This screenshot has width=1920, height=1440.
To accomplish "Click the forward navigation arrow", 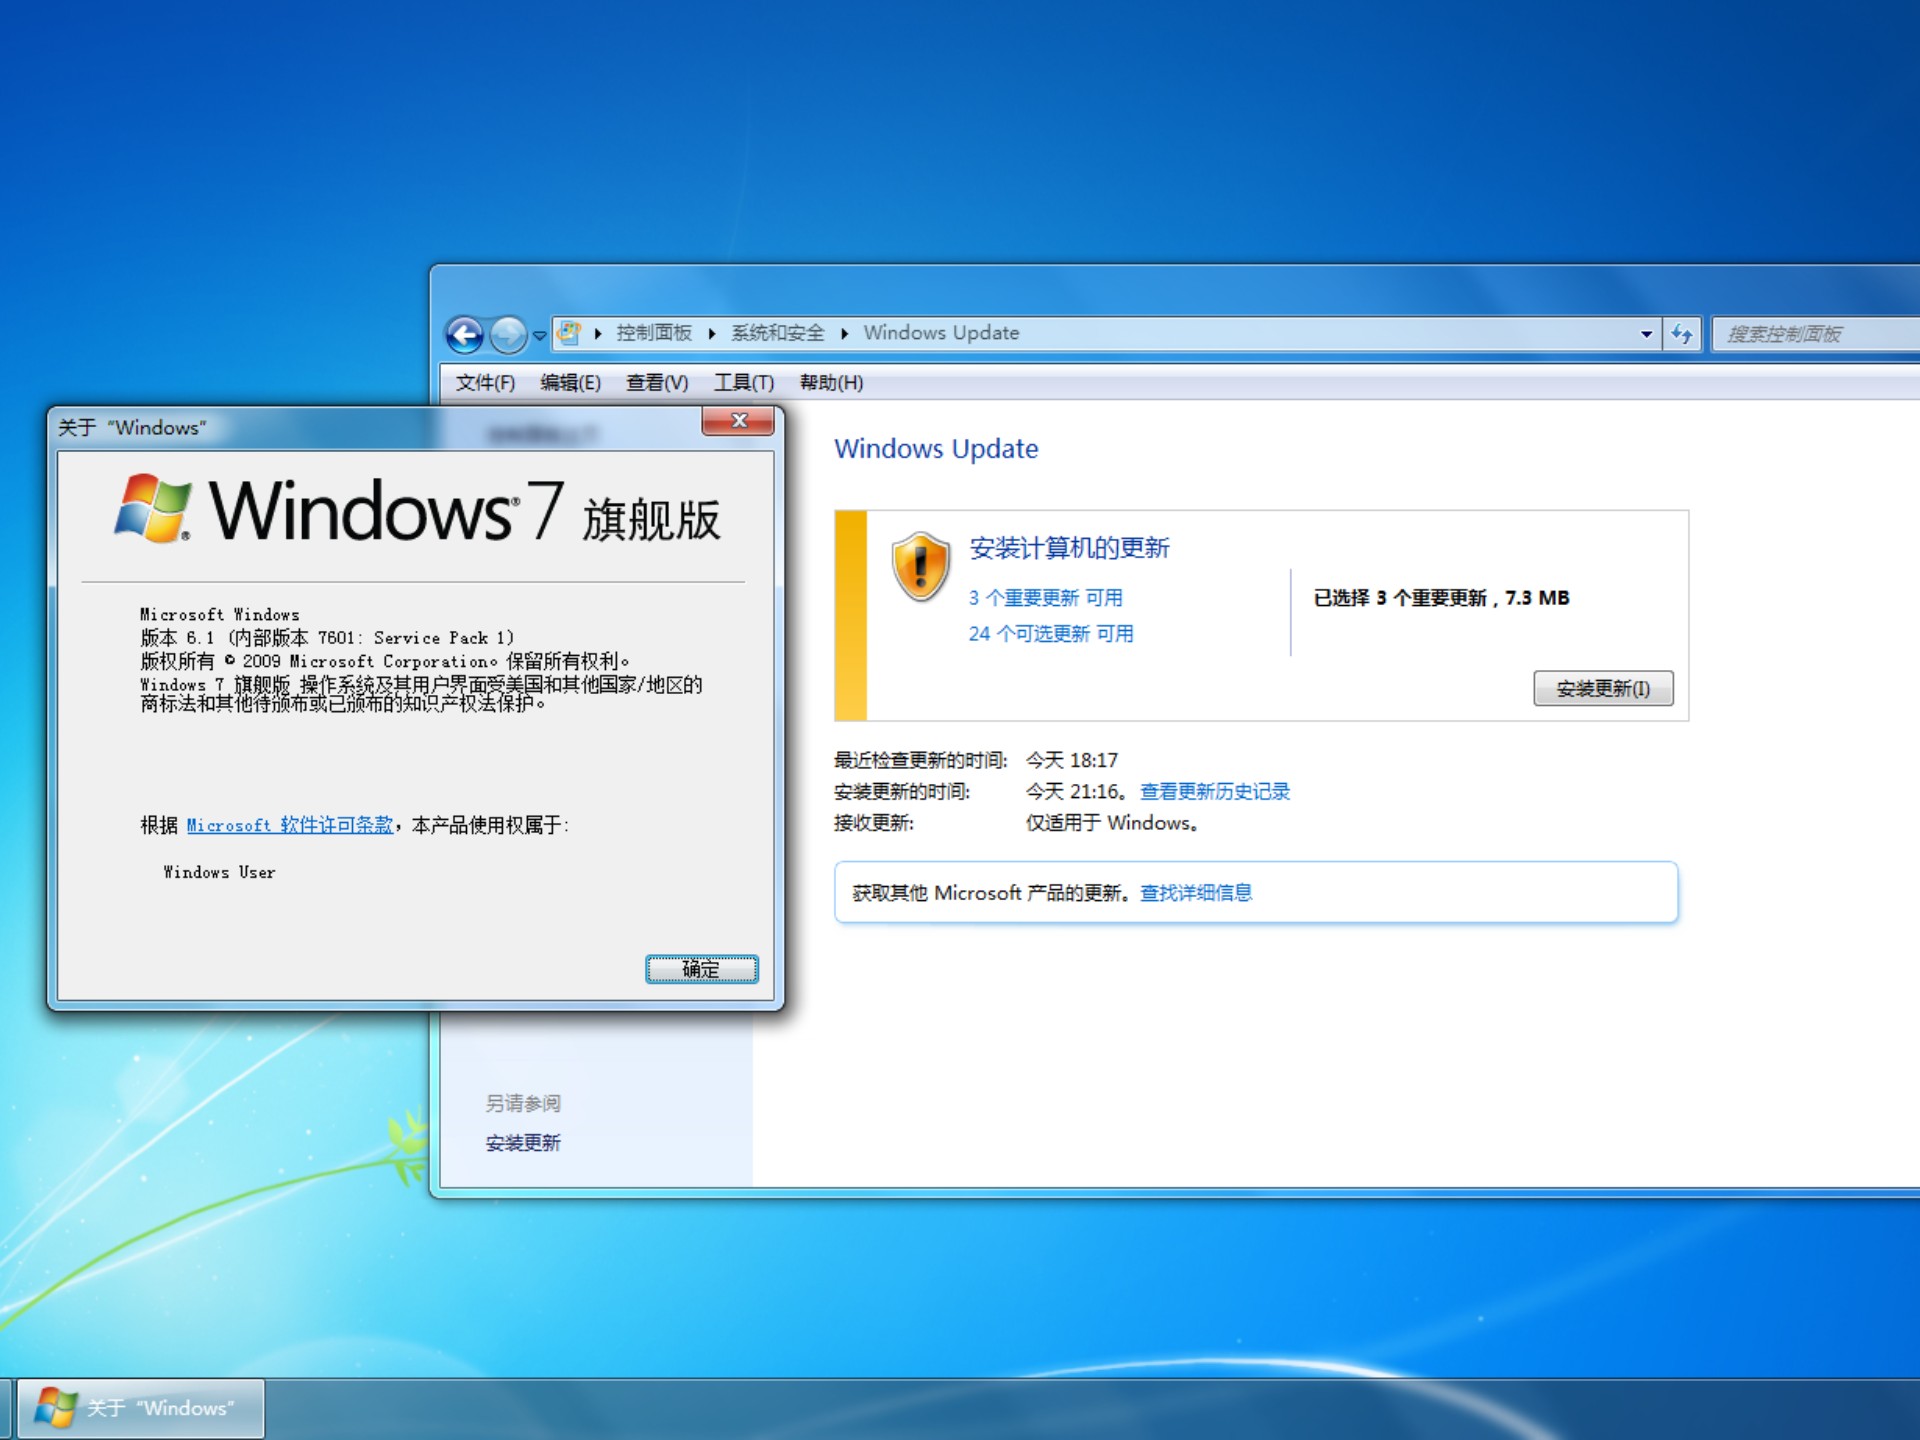I will (x=510, y=334).
